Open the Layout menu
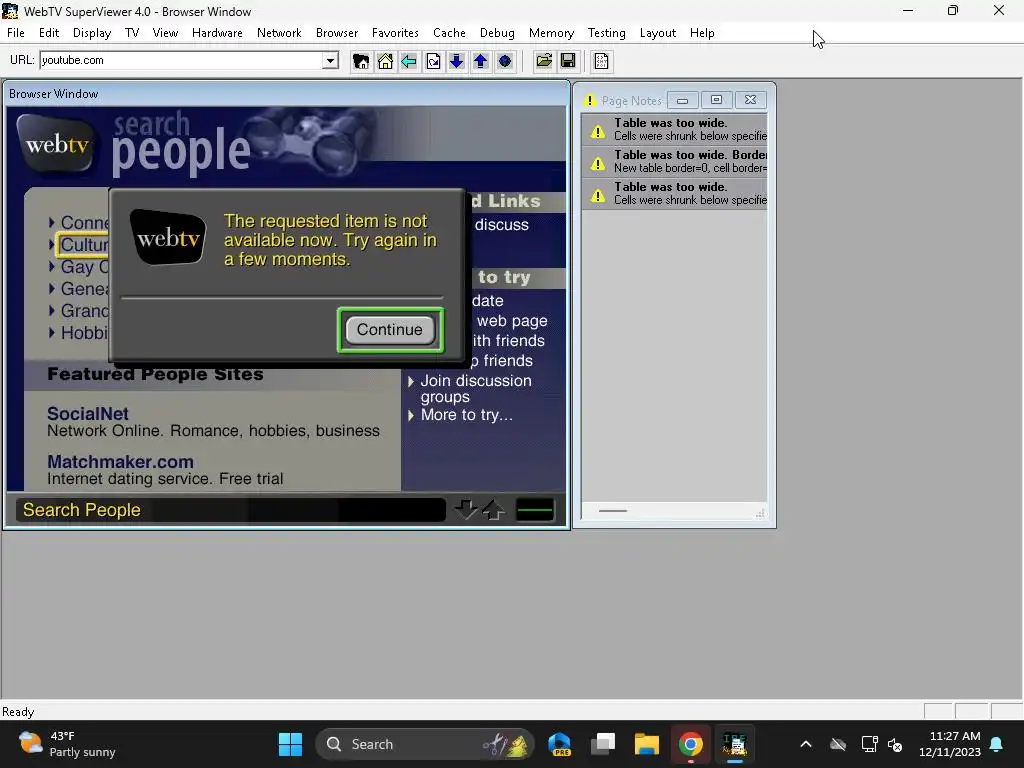The height and width of the screenshot is (768, 1024). click(658, 33)
